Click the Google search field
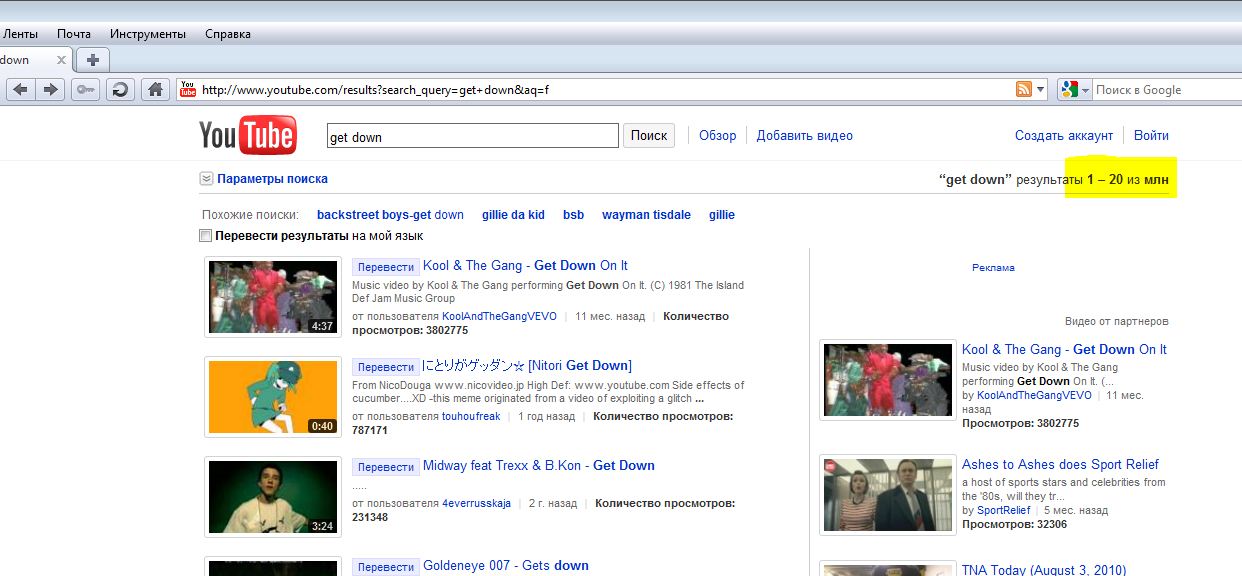The image size is (1242, 576). 1165,89
